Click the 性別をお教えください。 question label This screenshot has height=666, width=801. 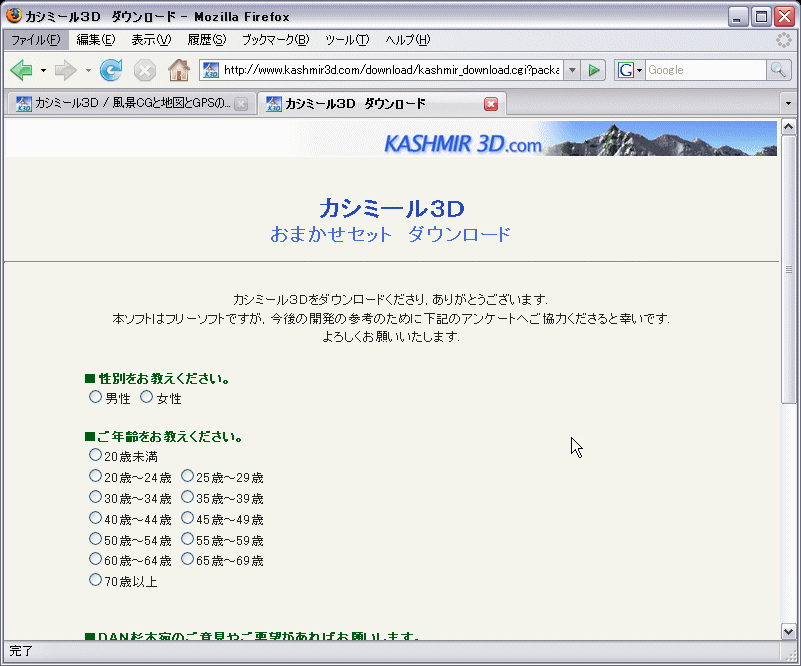(x=157, y=378)
